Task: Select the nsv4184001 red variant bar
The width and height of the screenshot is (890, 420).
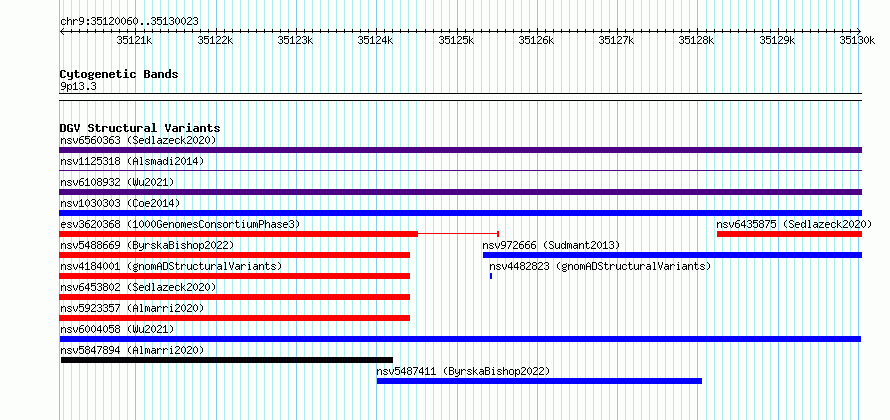Action: (x=234, y=276)
